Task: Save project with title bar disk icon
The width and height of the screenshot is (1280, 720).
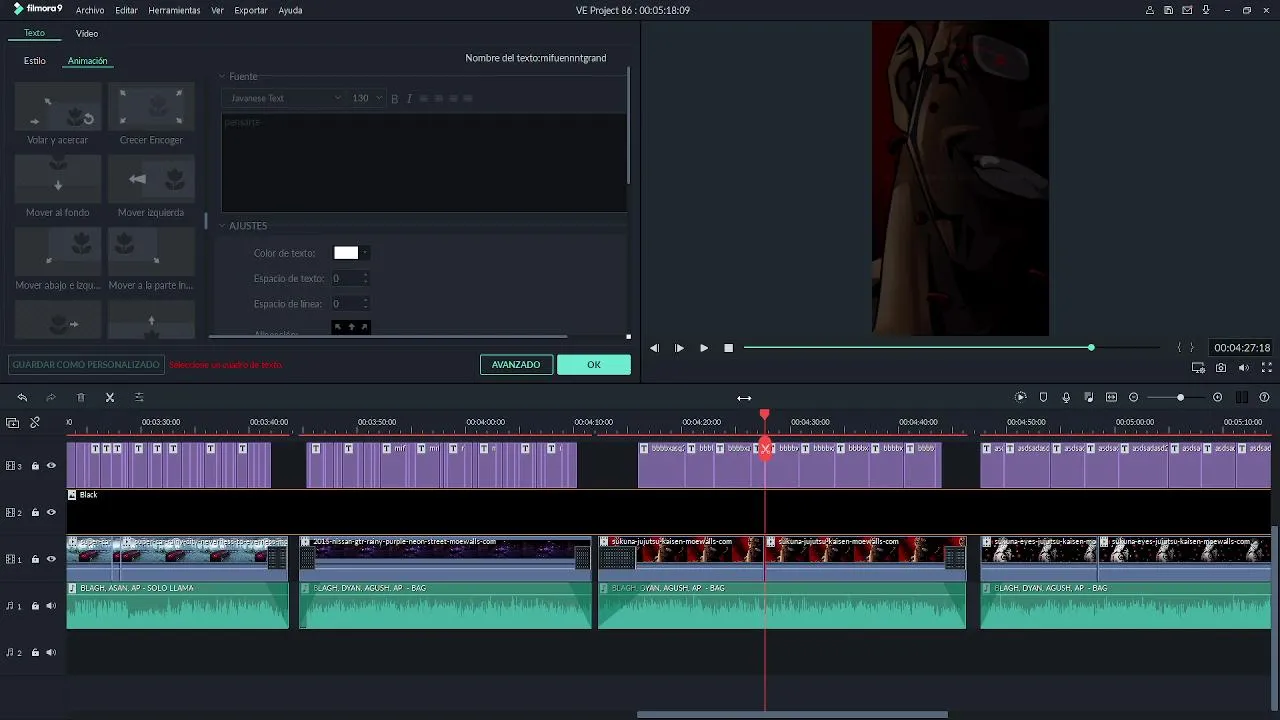Action: 1168,10
